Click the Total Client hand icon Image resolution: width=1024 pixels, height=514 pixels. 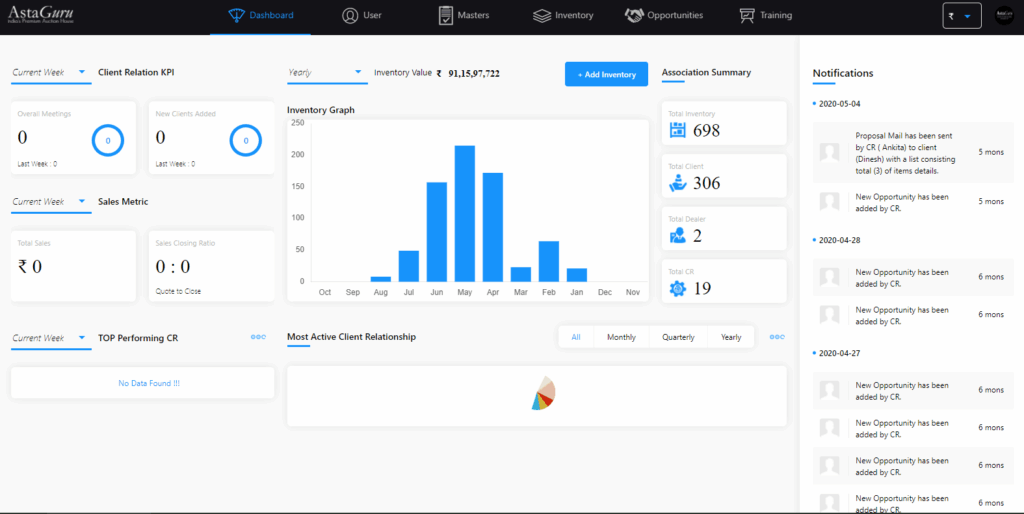pos(678,183)
